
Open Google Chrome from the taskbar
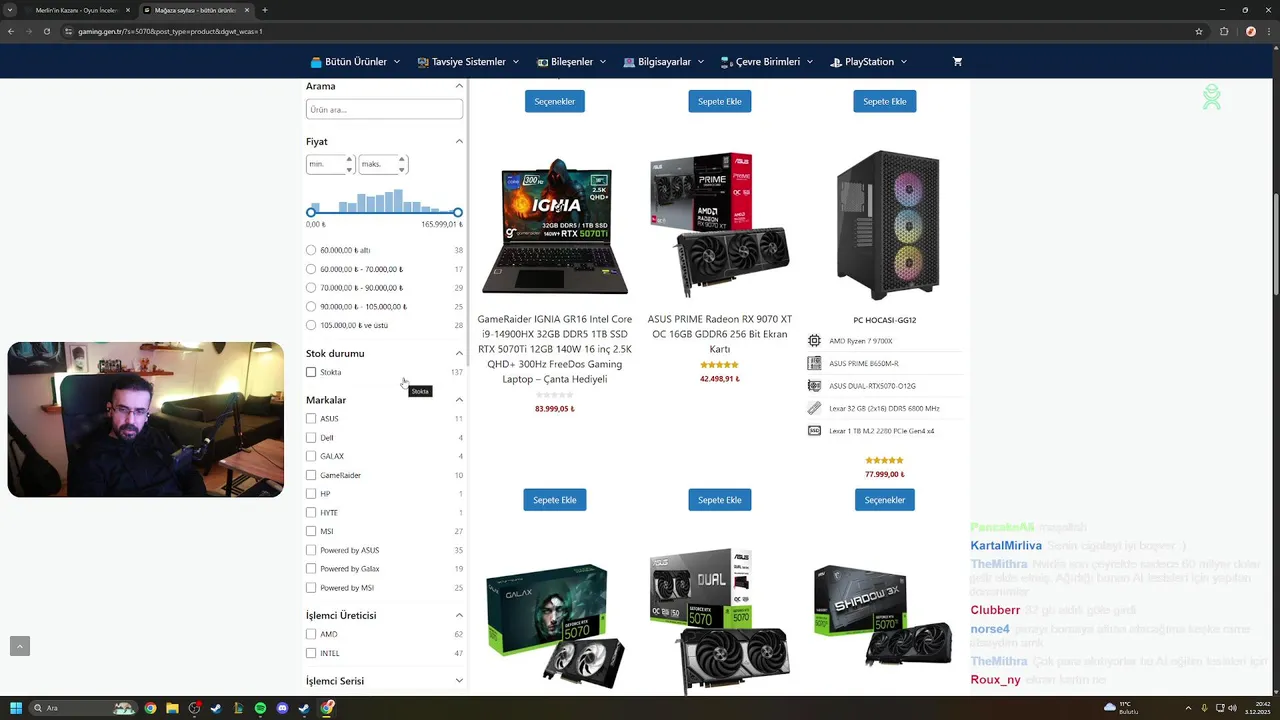[150, 708]
